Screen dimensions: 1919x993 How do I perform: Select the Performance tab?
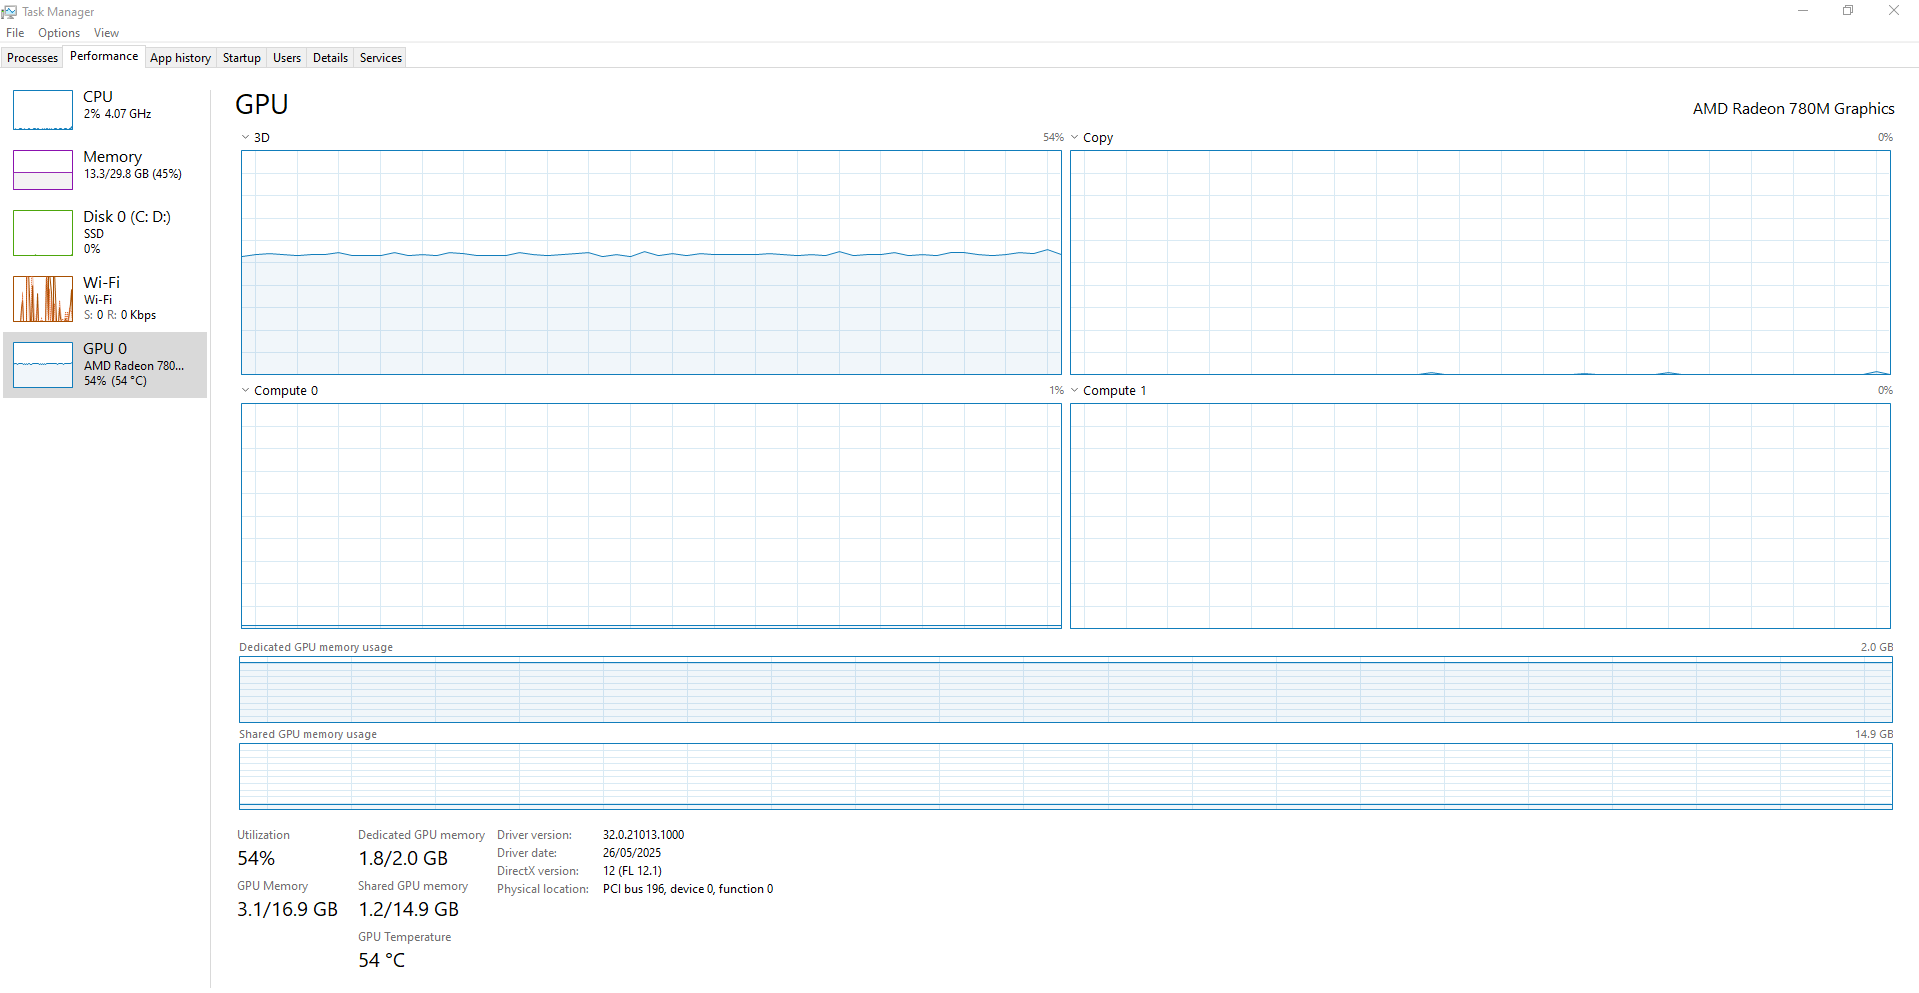pos(104,56)
